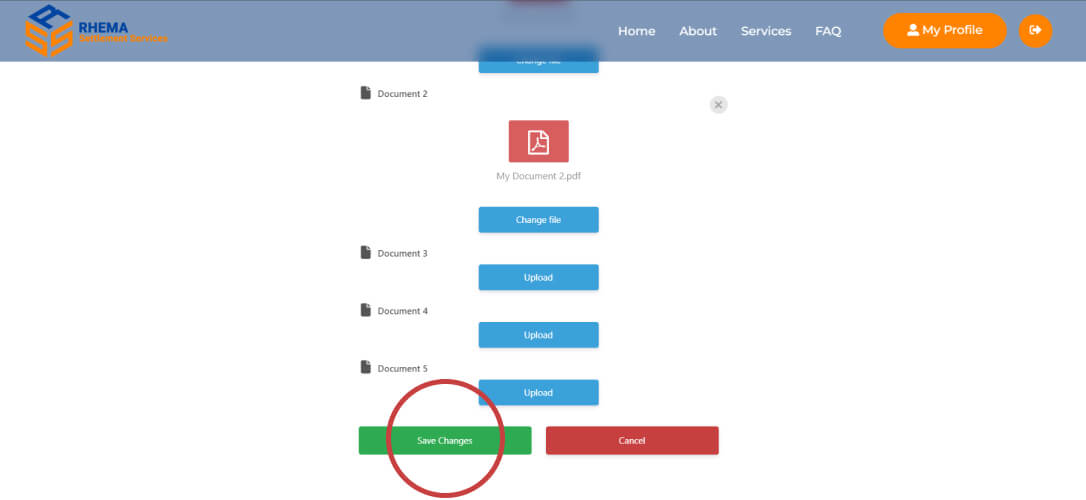
Task: Upload a file for Document 4
Action: [x=538, y=335]
